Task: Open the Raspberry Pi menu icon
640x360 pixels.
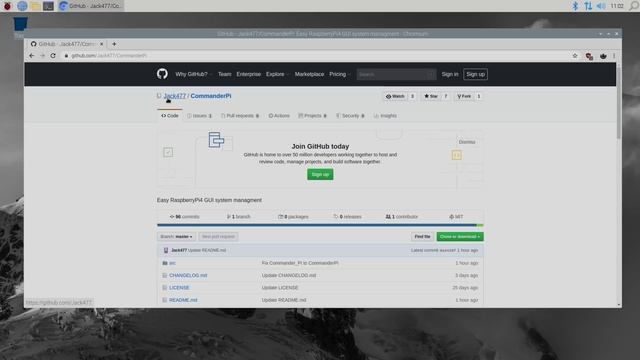Action: click(7, 6)
